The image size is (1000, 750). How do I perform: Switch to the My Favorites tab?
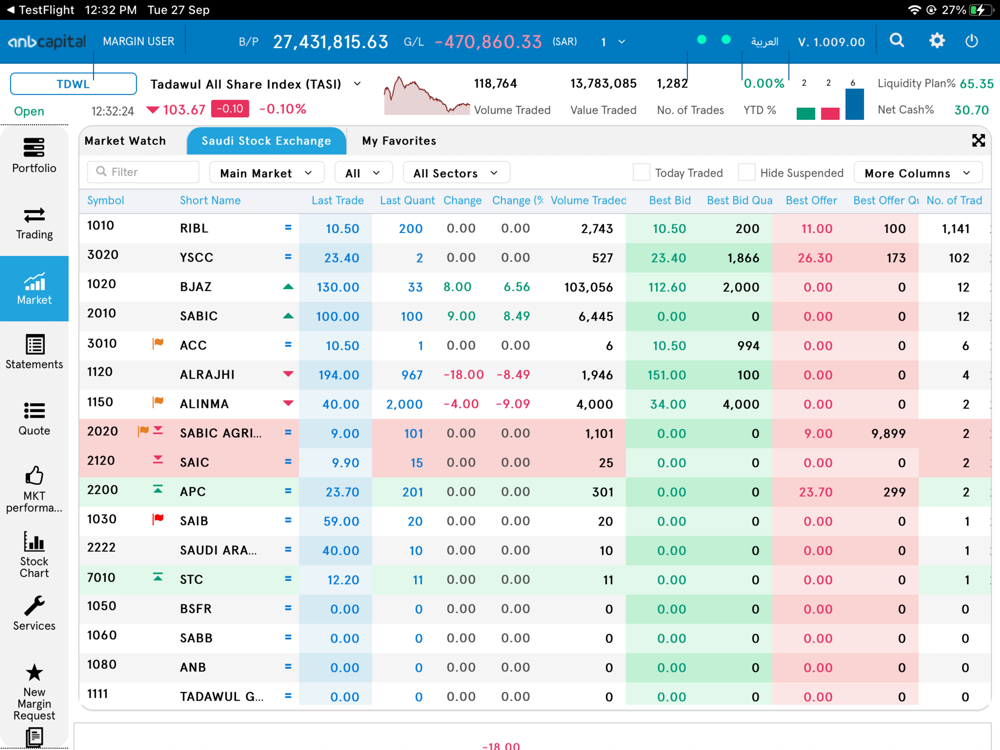coord(399,140)
